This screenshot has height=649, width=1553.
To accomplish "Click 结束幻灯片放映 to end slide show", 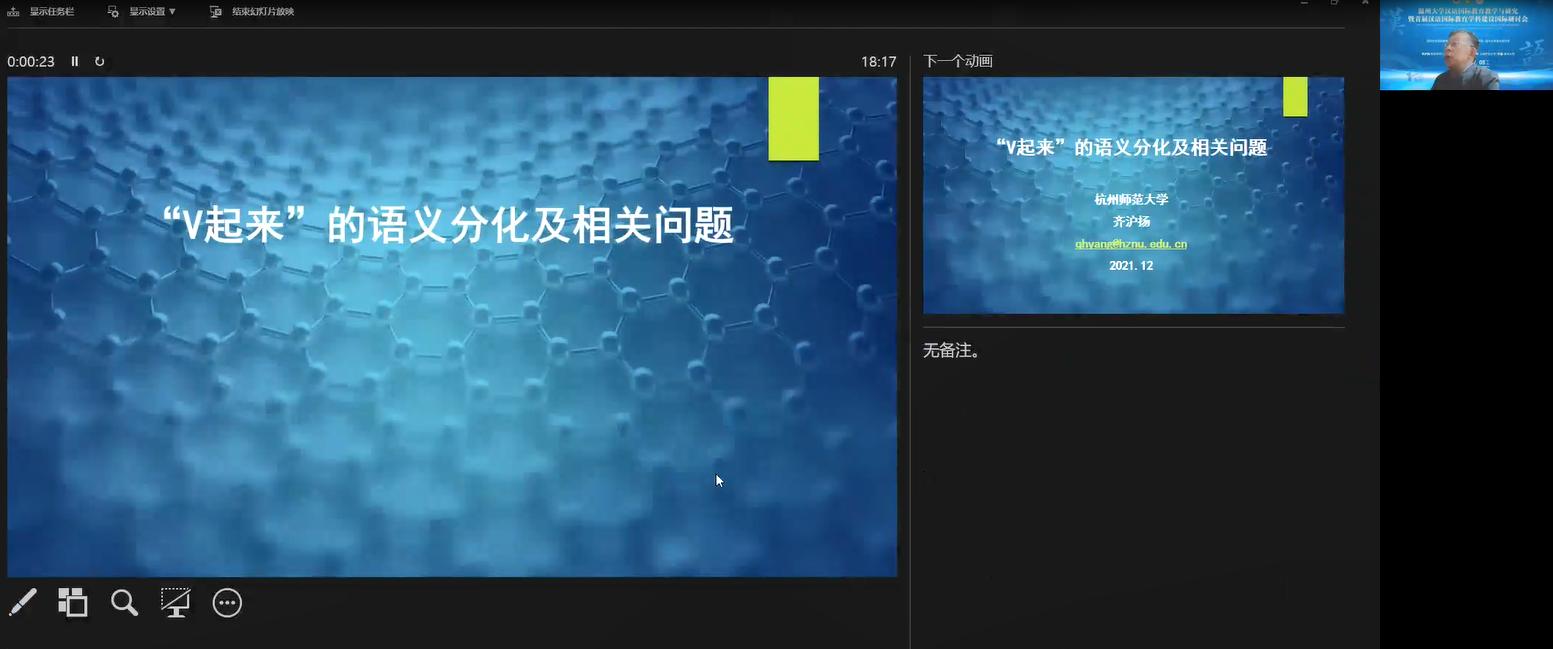I will pos(252,11).
